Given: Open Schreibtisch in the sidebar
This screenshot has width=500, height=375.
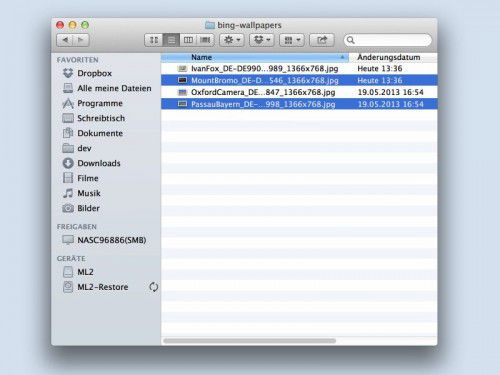Looking at the screenshot, I should pyautogui.click(x=94, y=118).
